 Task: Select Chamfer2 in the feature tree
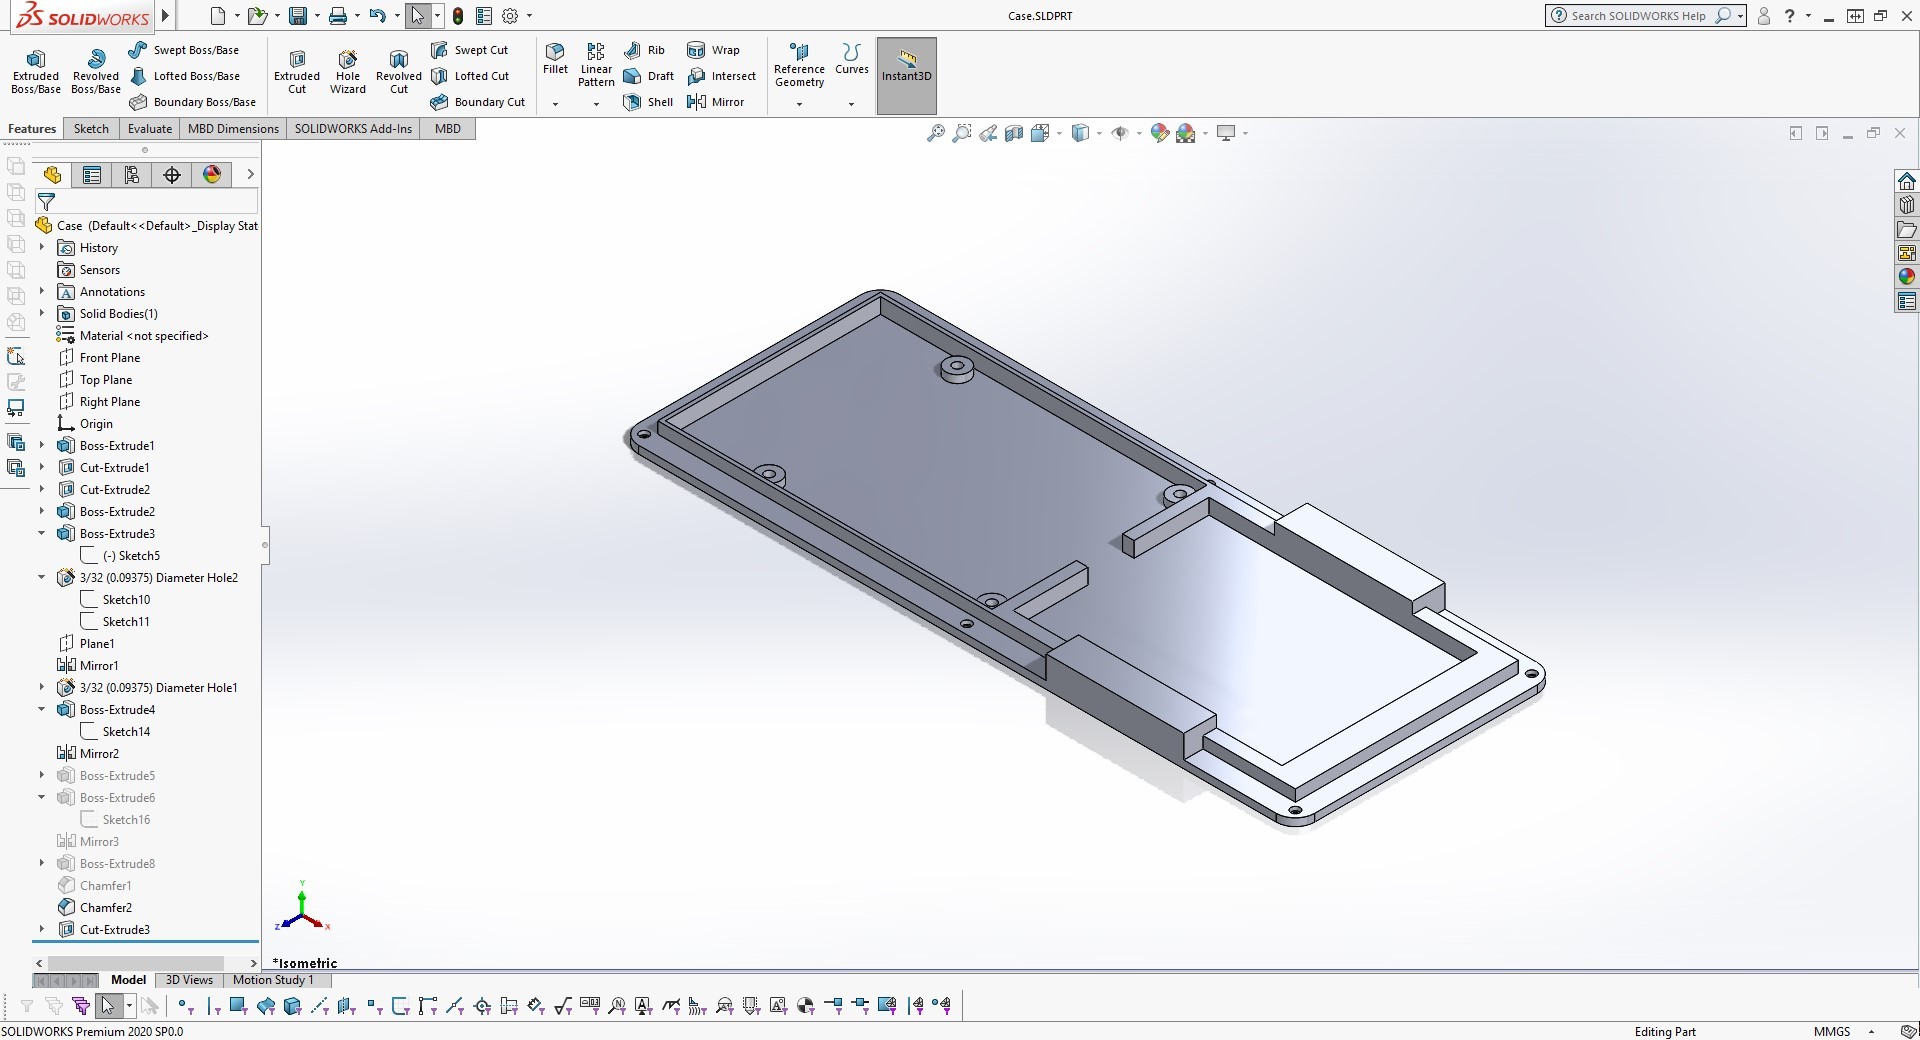(95, 908)
